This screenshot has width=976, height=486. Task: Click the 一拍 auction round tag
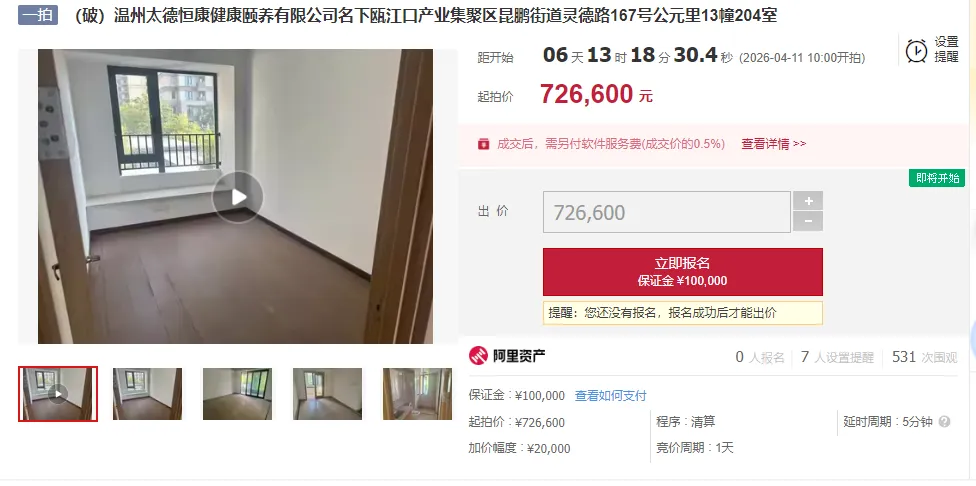(38, 15)
